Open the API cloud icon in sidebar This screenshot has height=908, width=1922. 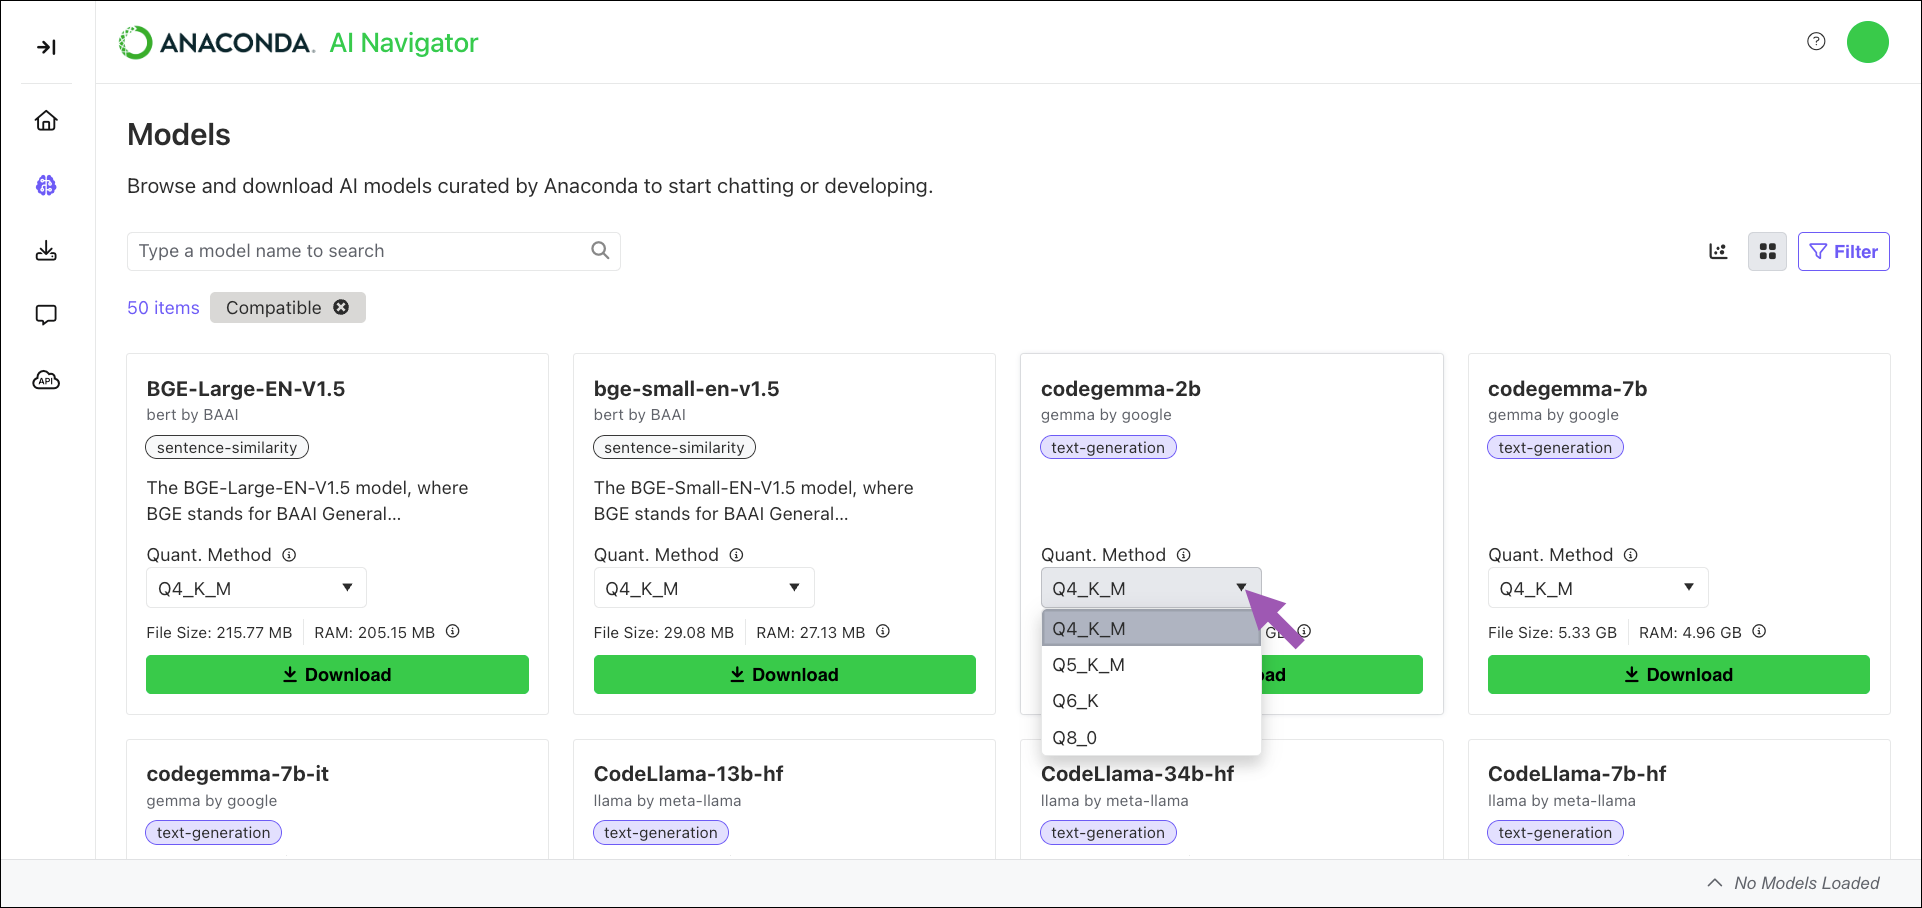pyautogui.click(x=46, y=379)
